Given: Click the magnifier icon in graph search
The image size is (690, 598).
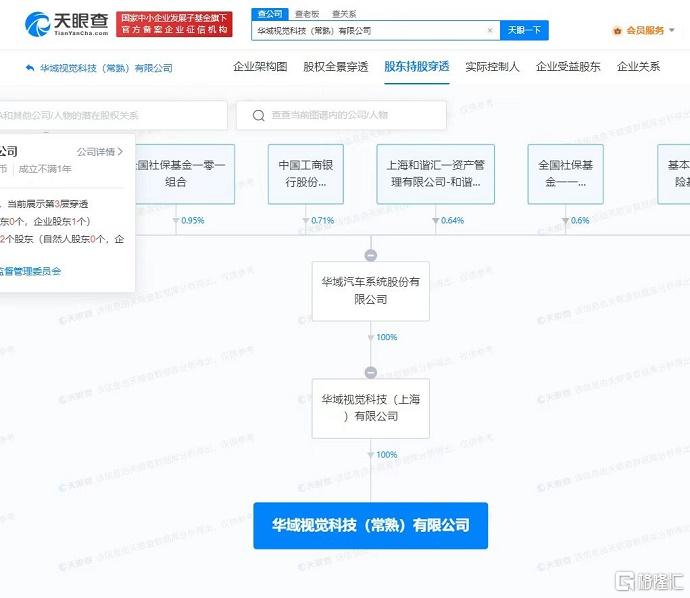Looking at the screenshot, I should click(259, 115).
